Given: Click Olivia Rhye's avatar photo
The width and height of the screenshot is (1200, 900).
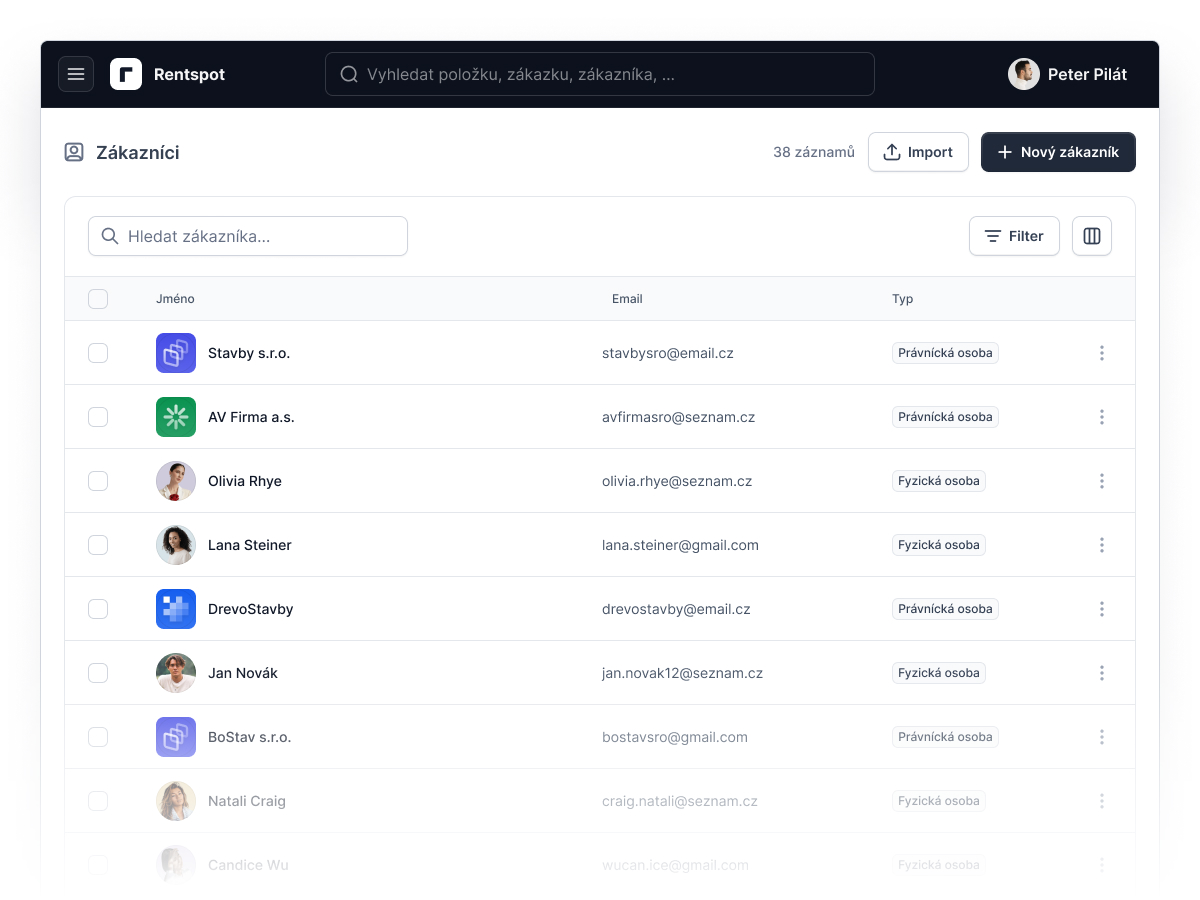Looking at the screenshot, I should click(x=176, y=481).
